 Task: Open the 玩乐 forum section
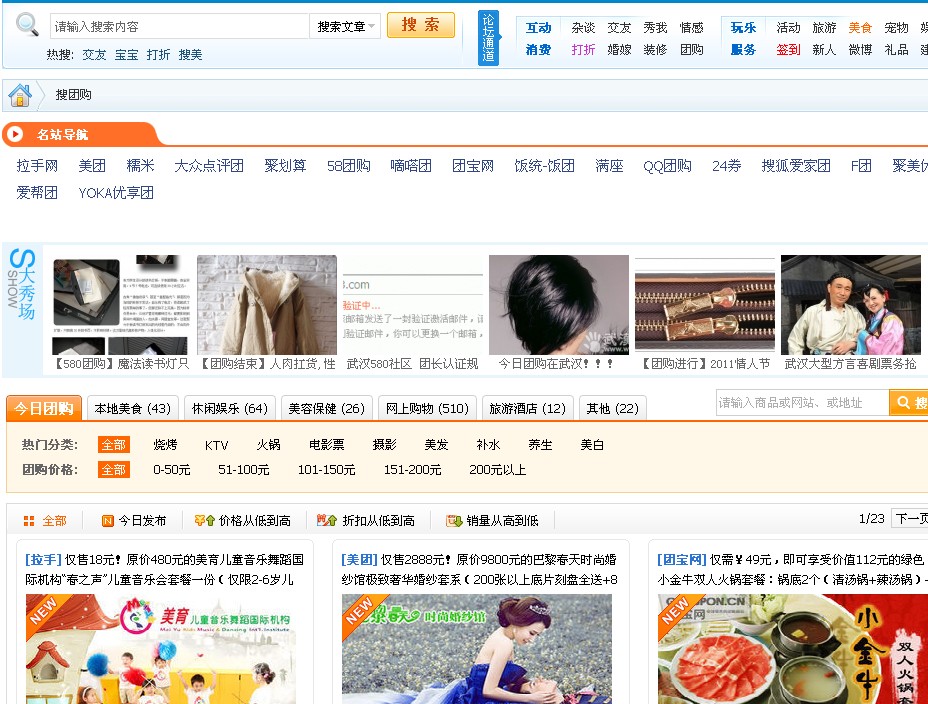[743, 28]
